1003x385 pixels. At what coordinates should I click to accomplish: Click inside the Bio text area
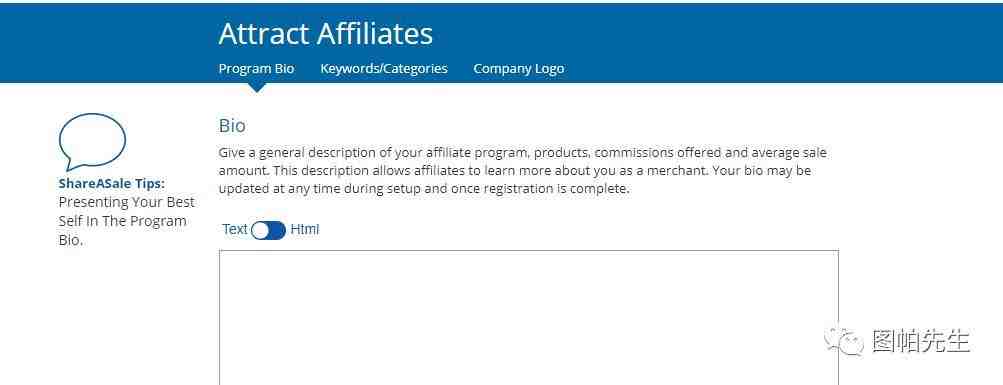tap(528, 317)
